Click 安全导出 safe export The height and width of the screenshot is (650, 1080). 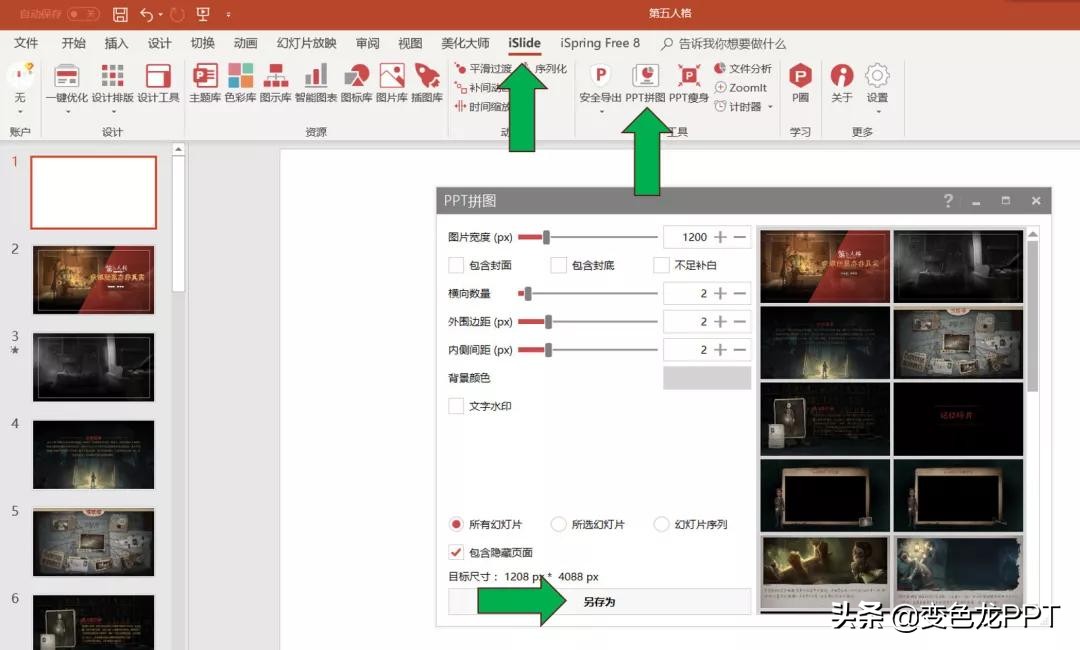(601, 83)
